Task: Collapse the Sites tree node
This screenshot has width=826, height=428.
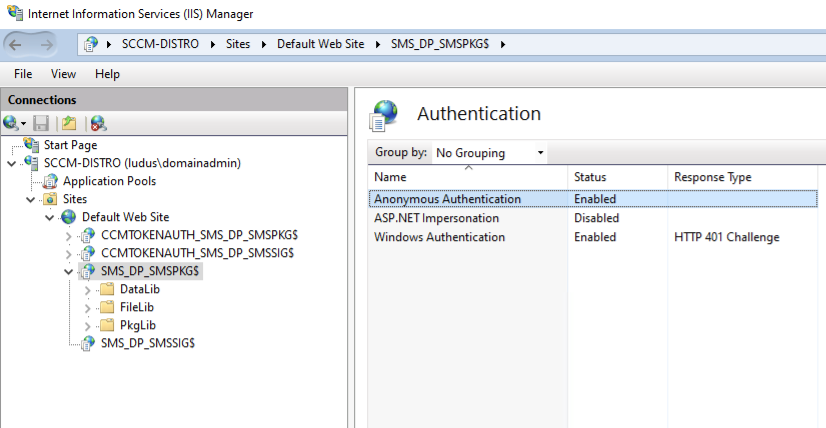Action: pyautogui.click(x=31, y=199)
